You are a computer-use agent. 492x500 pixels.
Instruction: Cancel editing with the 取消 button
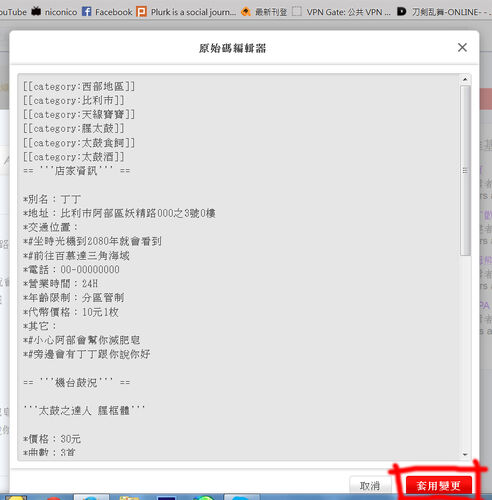tap(370, 486)
